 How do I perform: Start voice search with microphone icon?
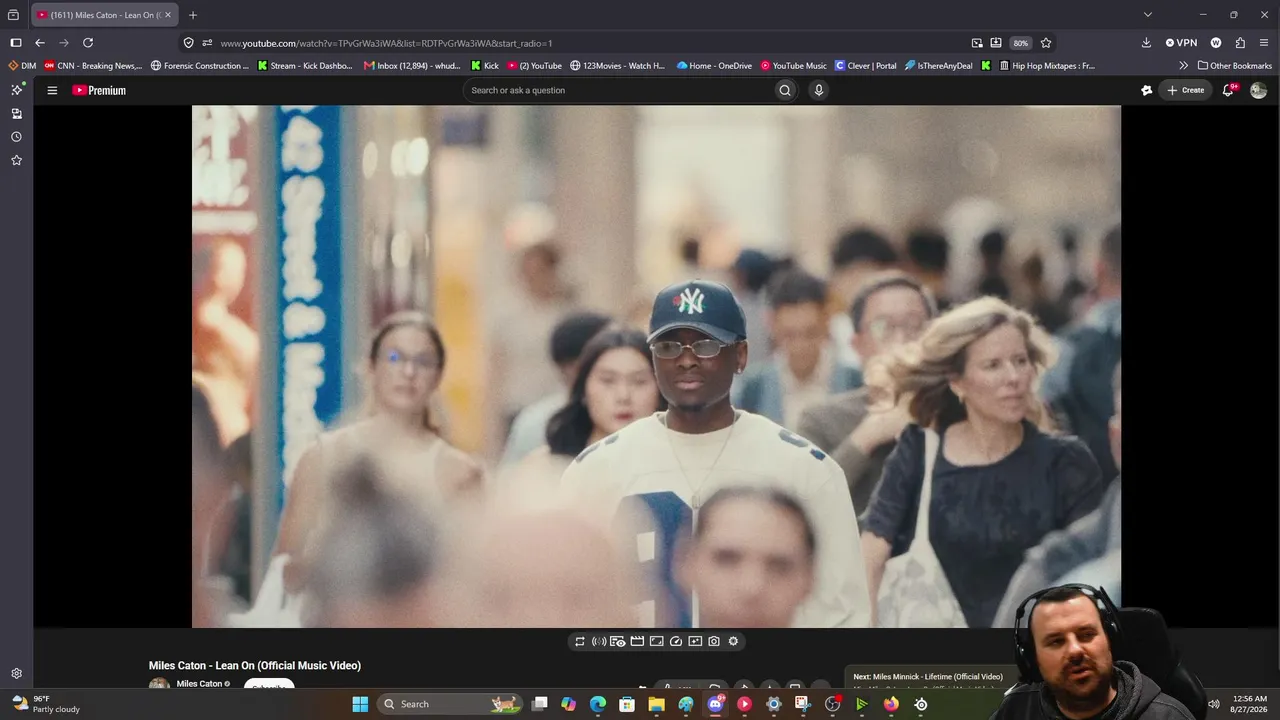(819, 90)
